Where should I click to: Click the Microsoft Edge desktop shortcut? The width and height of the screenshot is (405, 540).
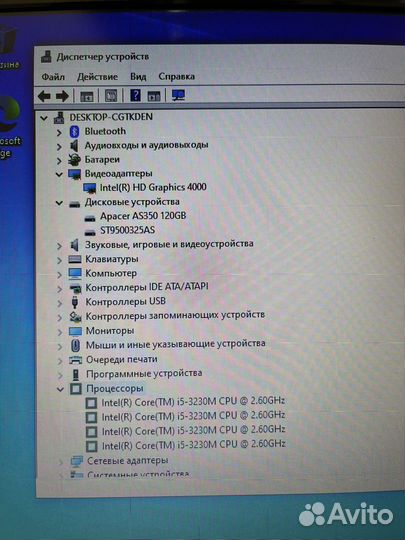pyautogui.click(x=9, y=127)
